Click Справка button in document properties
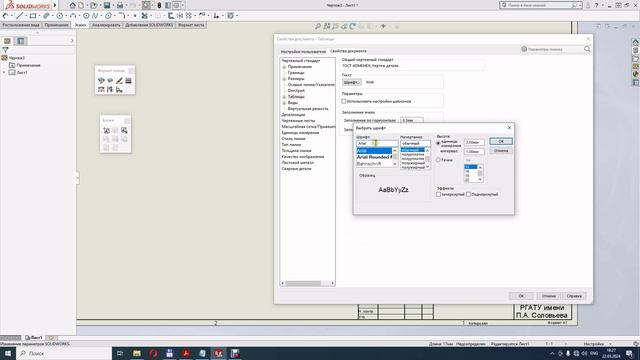Screen dimensions: 640x360 [574, 296]
